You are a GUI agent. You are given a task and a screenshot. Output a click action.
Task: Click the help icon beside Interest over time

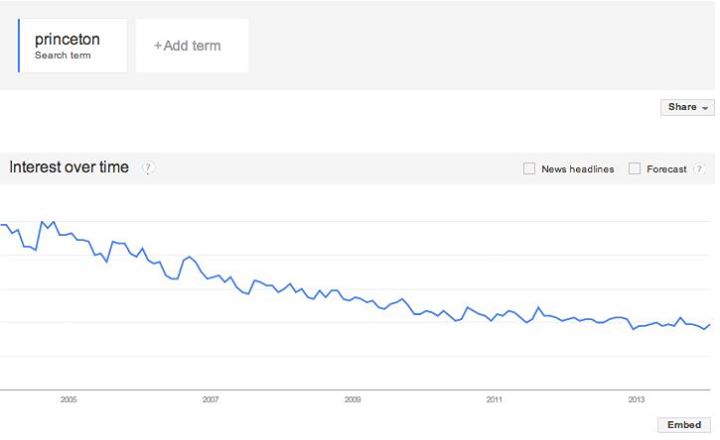pos(148,168)
